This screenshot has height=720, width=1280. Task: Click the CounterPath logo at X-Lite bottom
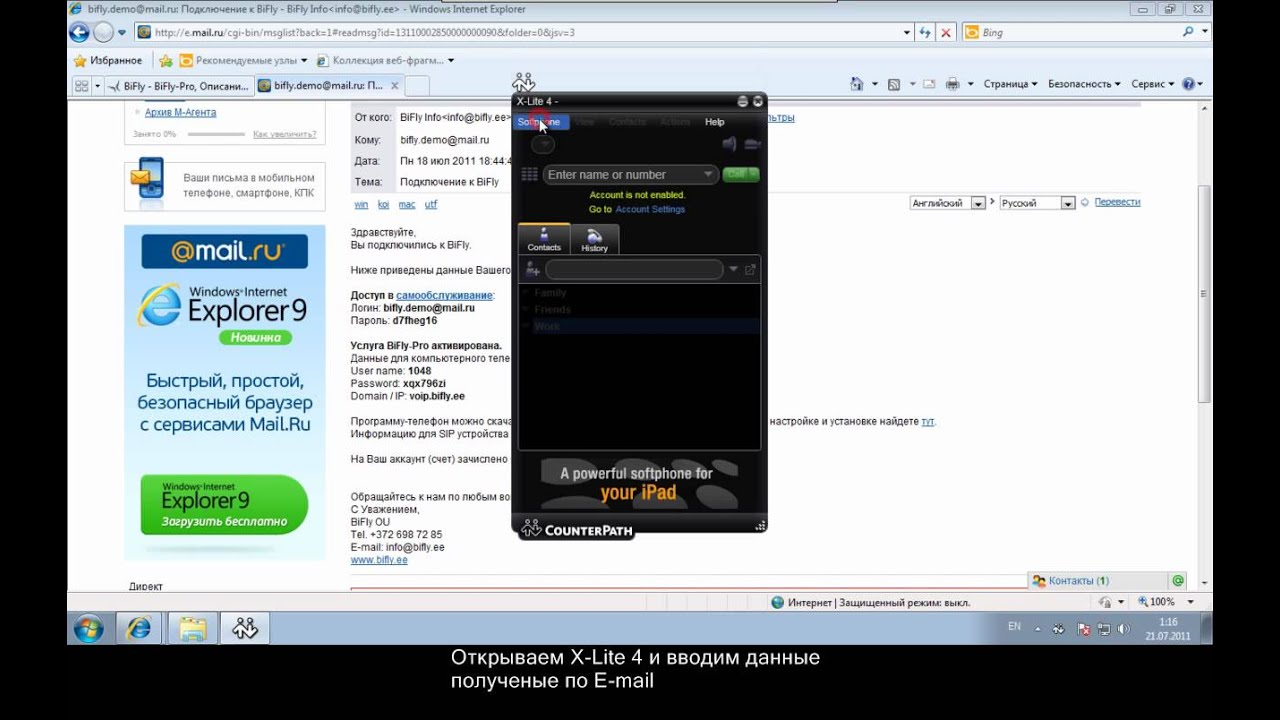coord(577,529)
